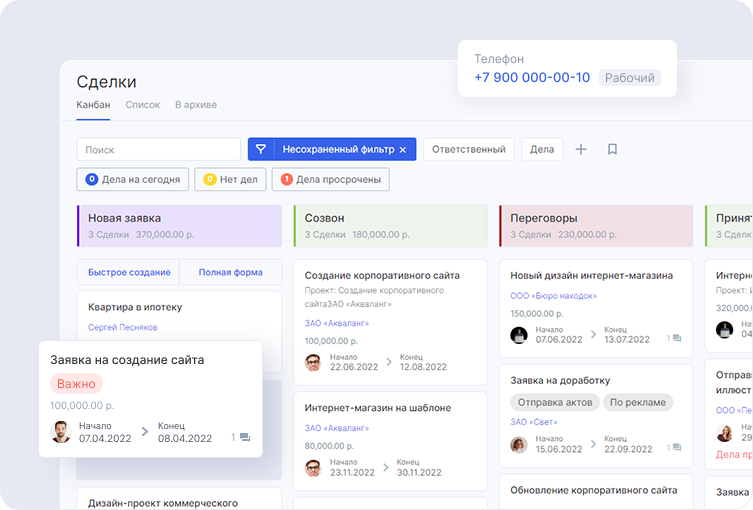753x510 pixels.
Task: Switch to the Список tab
Action: pos(142,105)
